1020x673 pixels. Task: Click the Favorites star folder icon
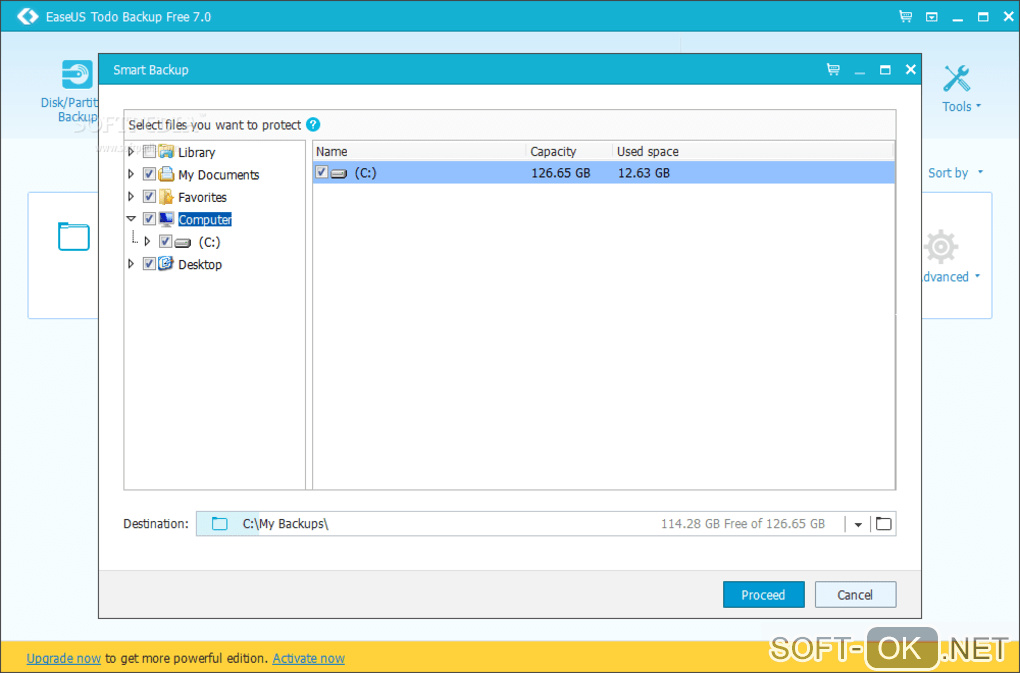[167, 196]
